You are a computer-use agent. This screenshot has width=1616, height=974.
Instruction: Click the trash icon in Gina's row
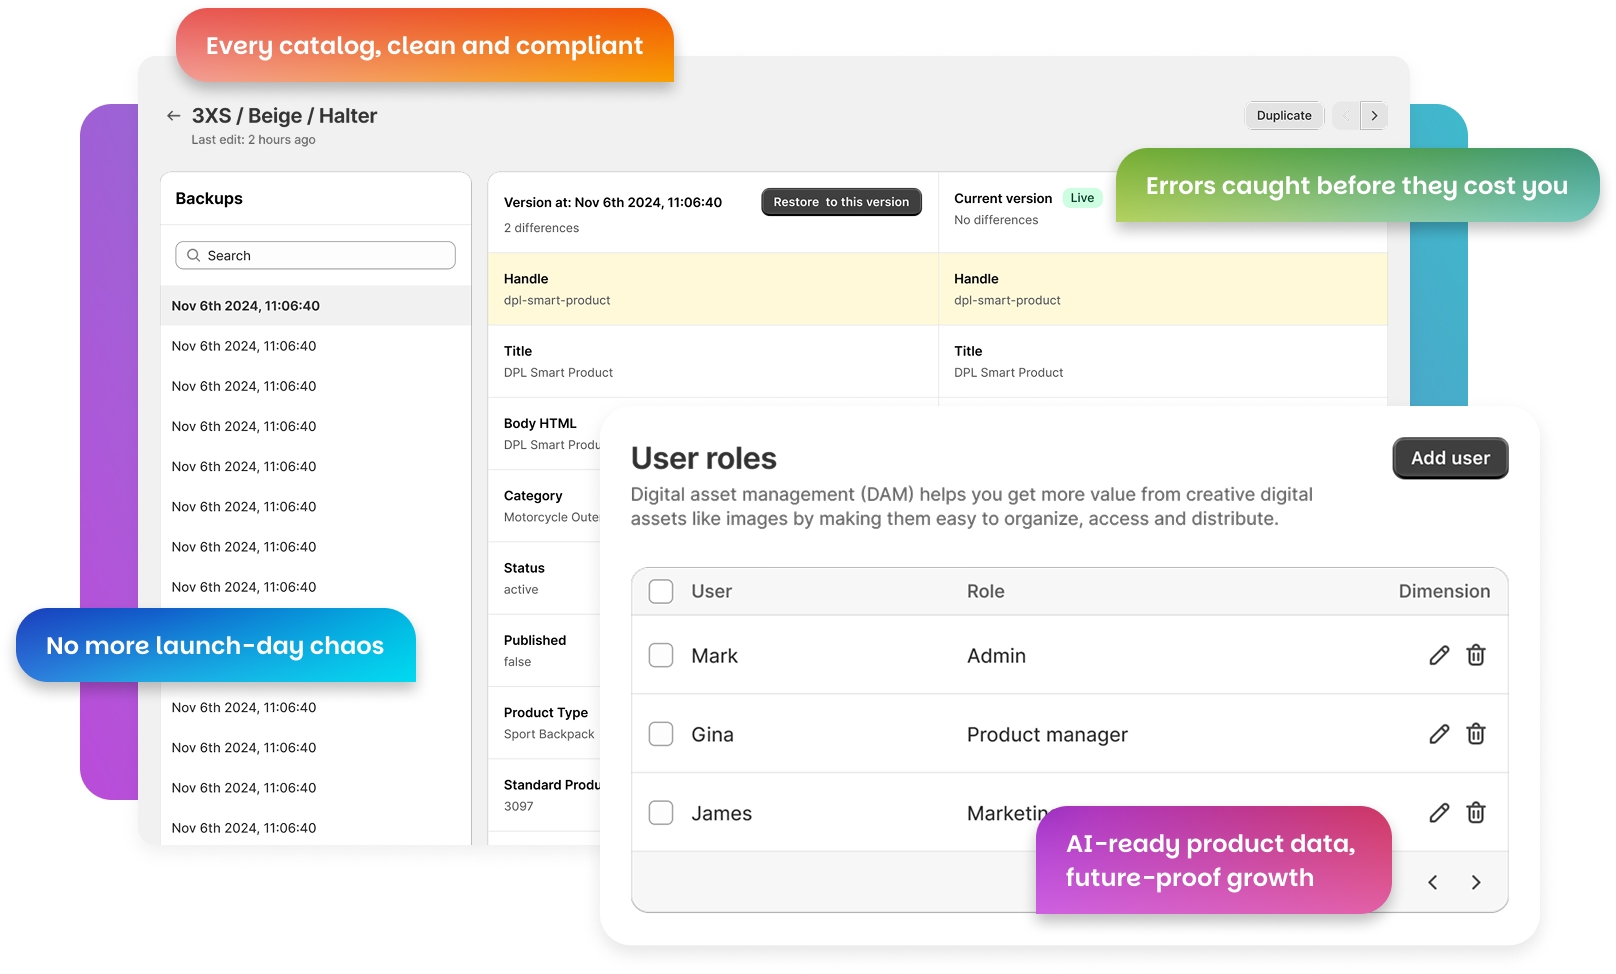[x=1475, y=735]
